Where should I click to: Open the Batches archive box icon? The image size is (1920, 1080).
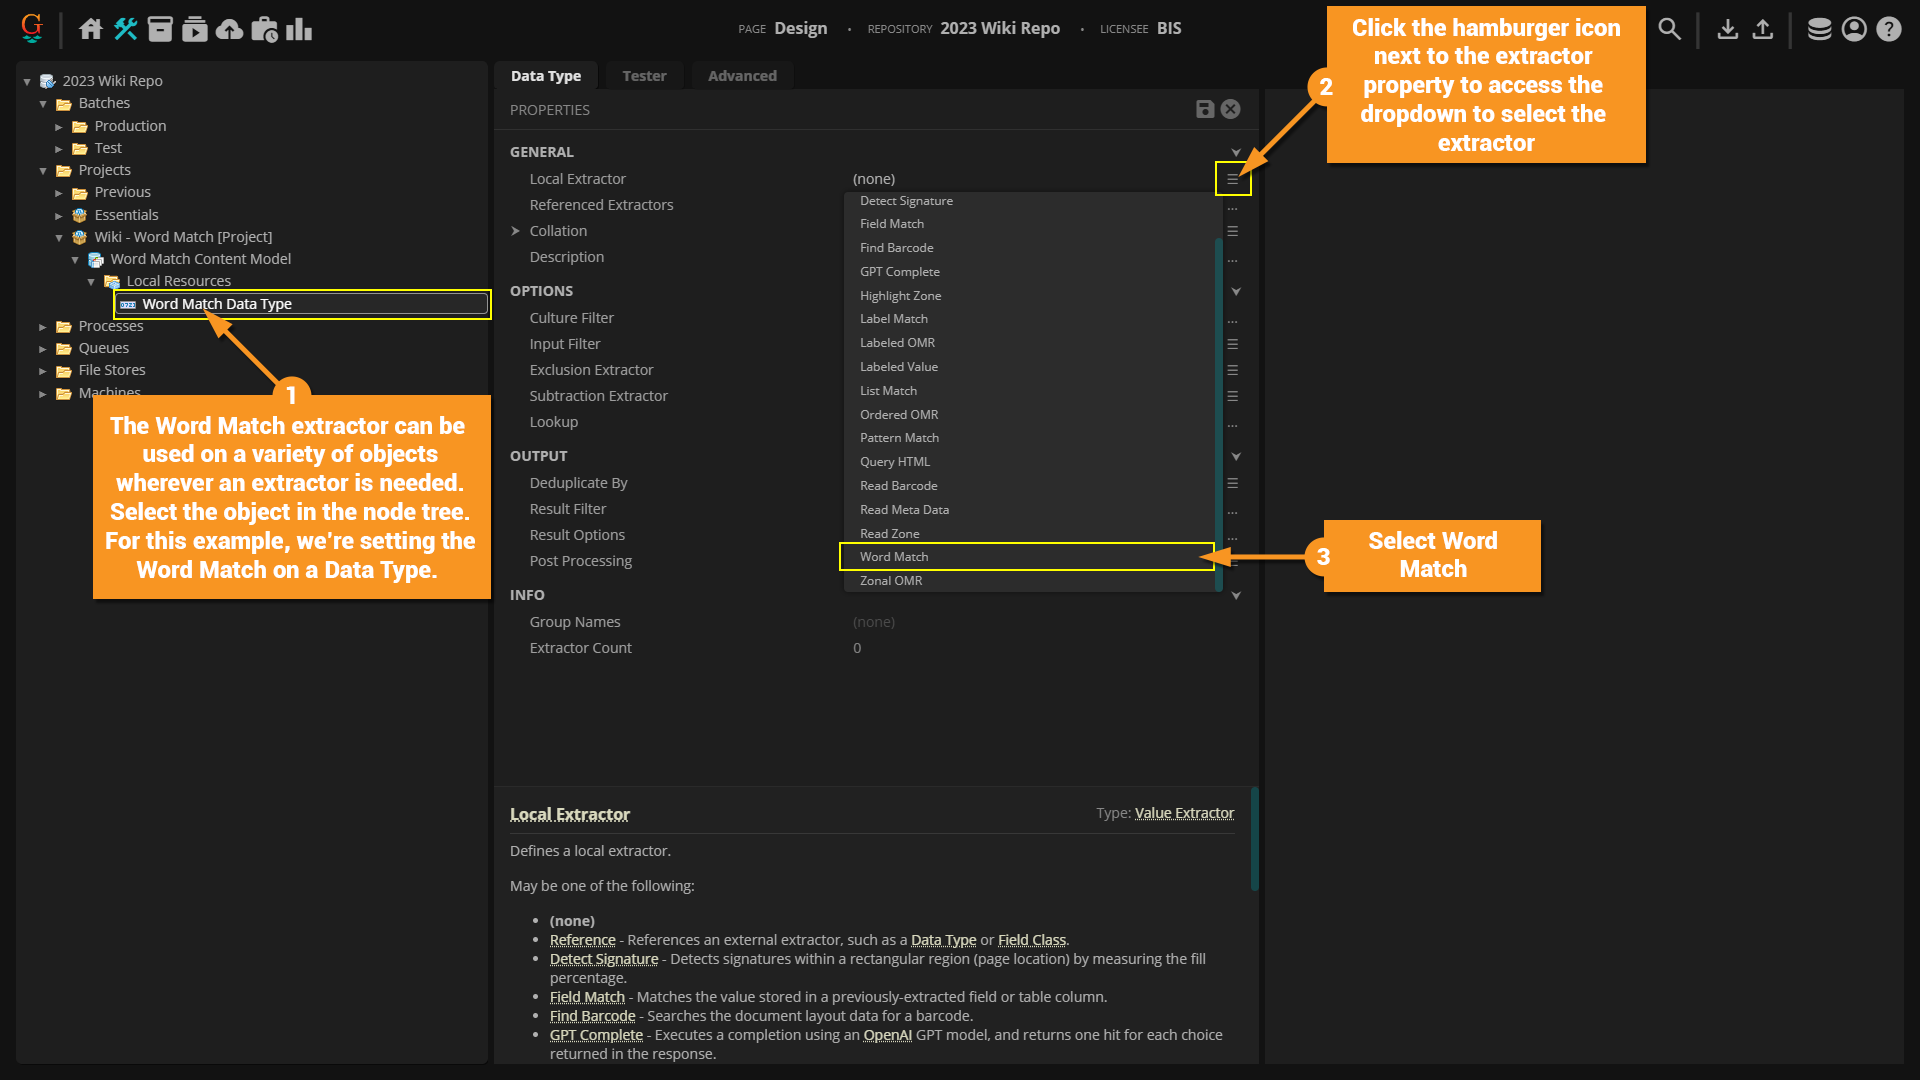(160, 29)
